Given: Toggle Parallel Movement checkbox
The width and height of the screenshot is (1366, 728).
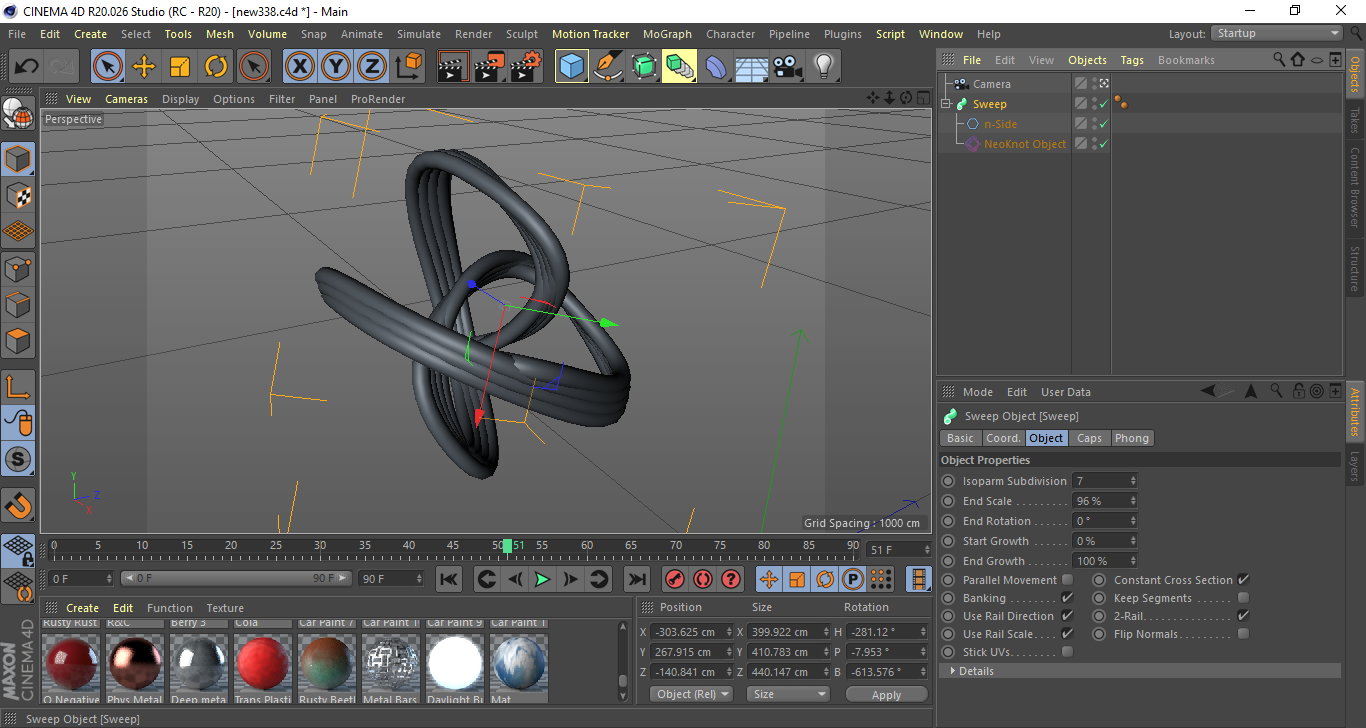Looking at the screenshot, I should [1067, 580].
